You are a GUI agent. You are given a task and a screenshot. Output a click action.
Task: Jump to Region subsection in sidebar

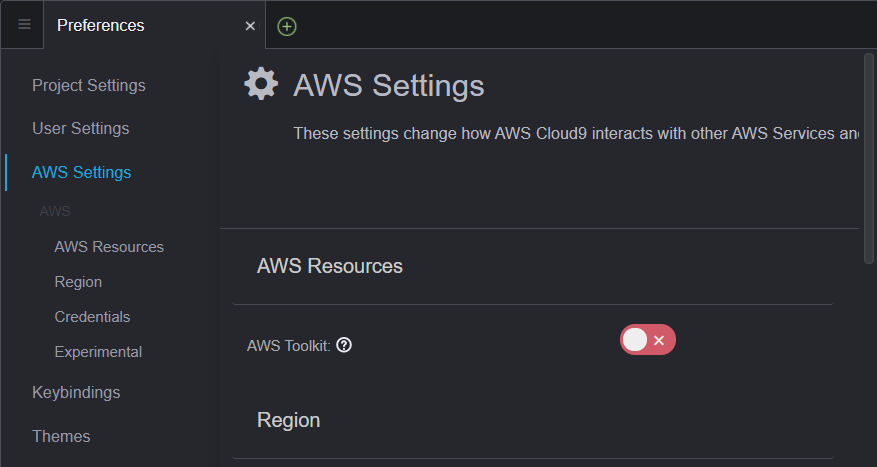(78, 282)
